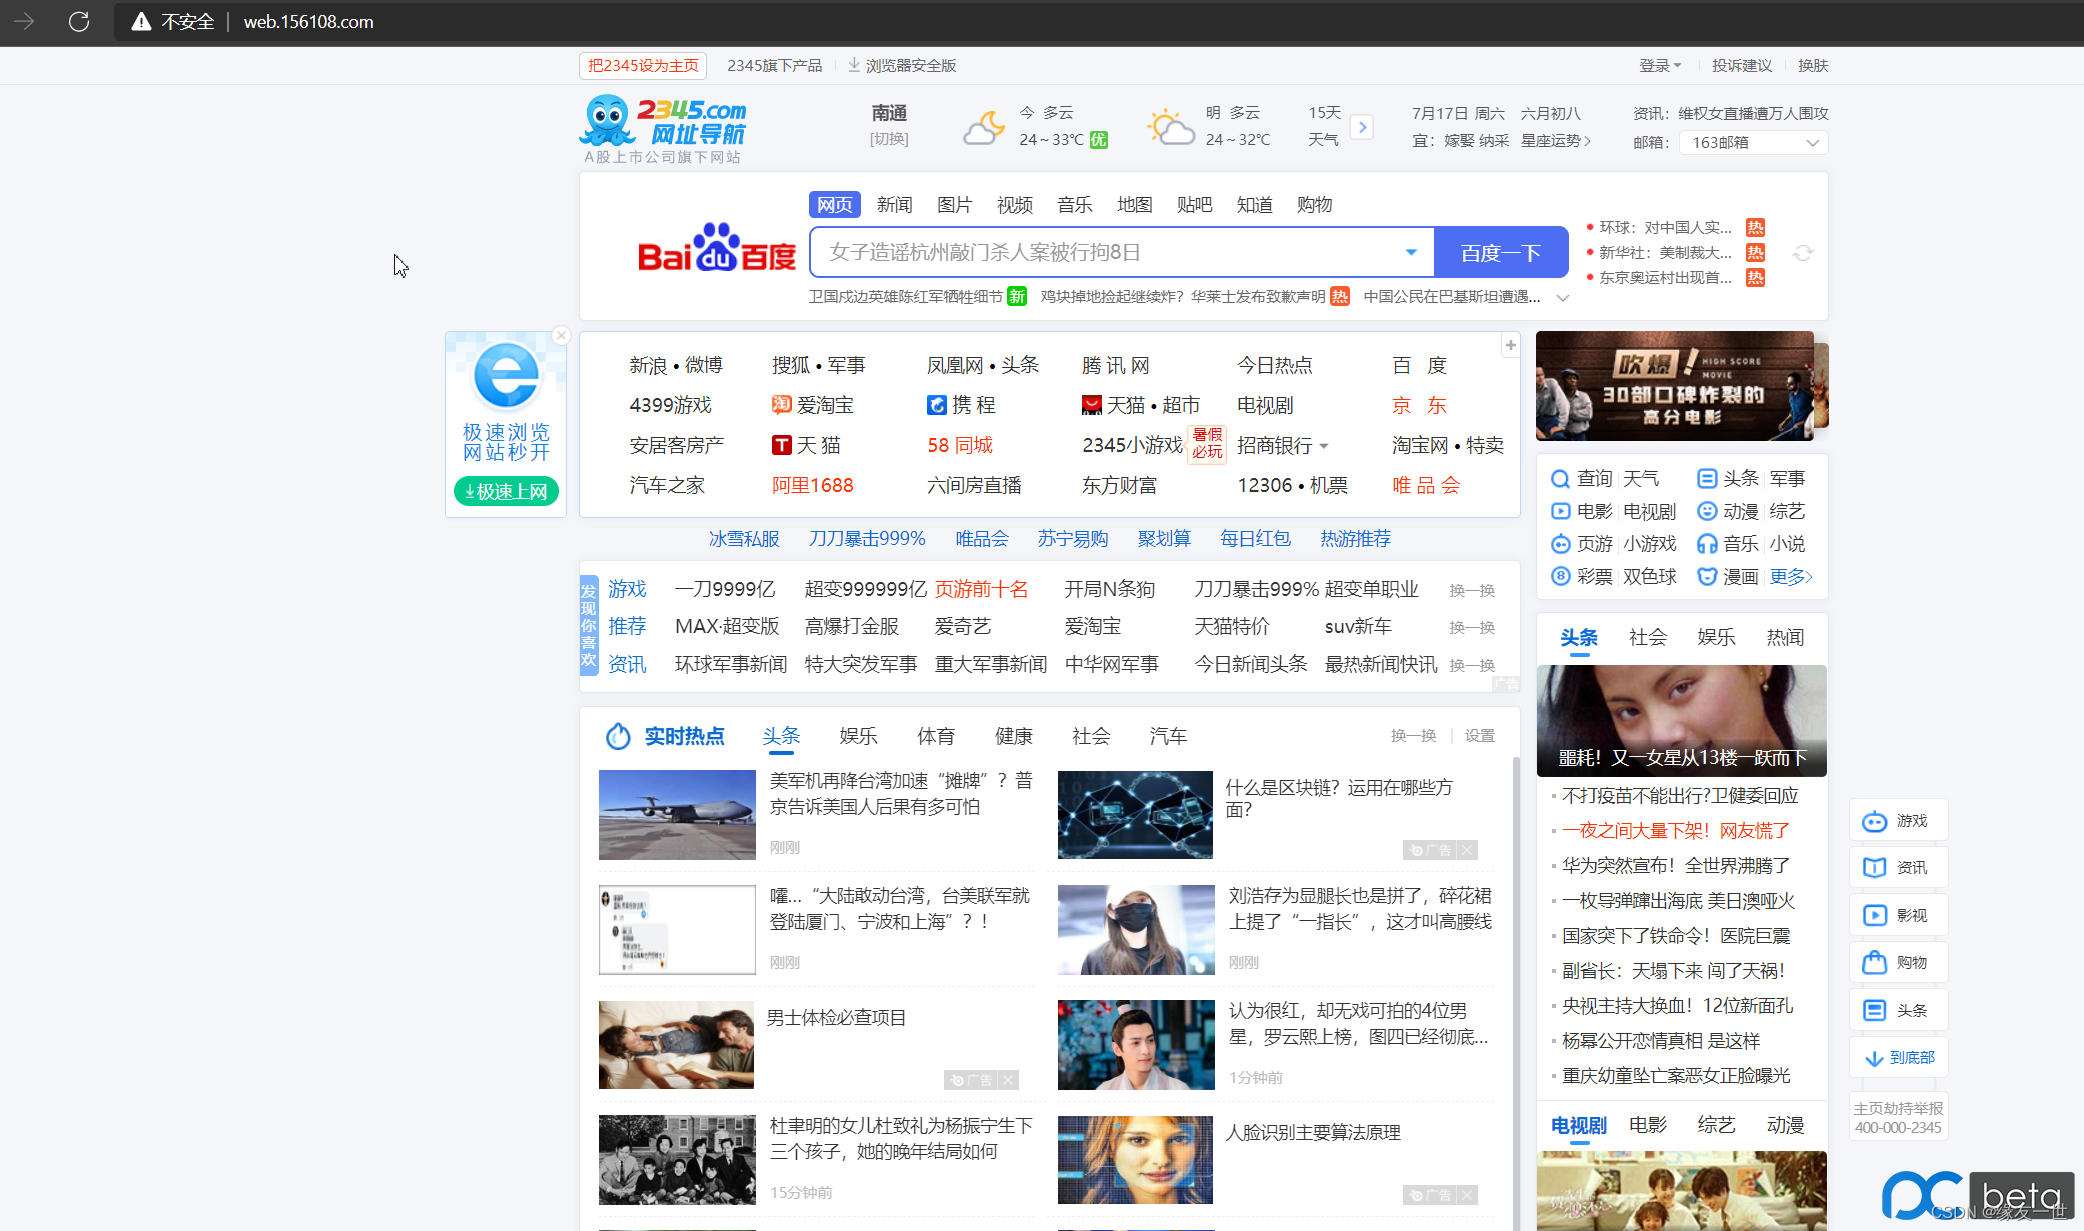Click the 极速上网 download button

[506, 492]
